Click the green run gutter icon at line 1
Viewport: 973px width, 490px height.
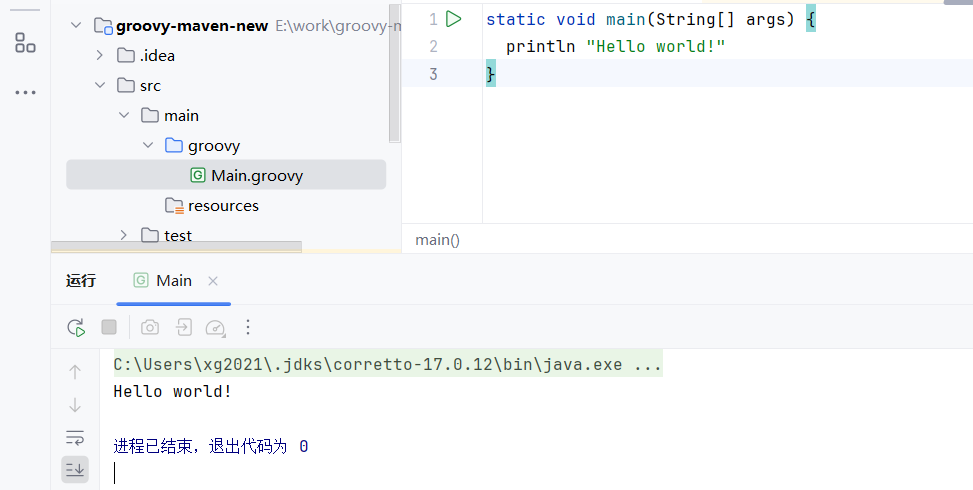point(453,19)
